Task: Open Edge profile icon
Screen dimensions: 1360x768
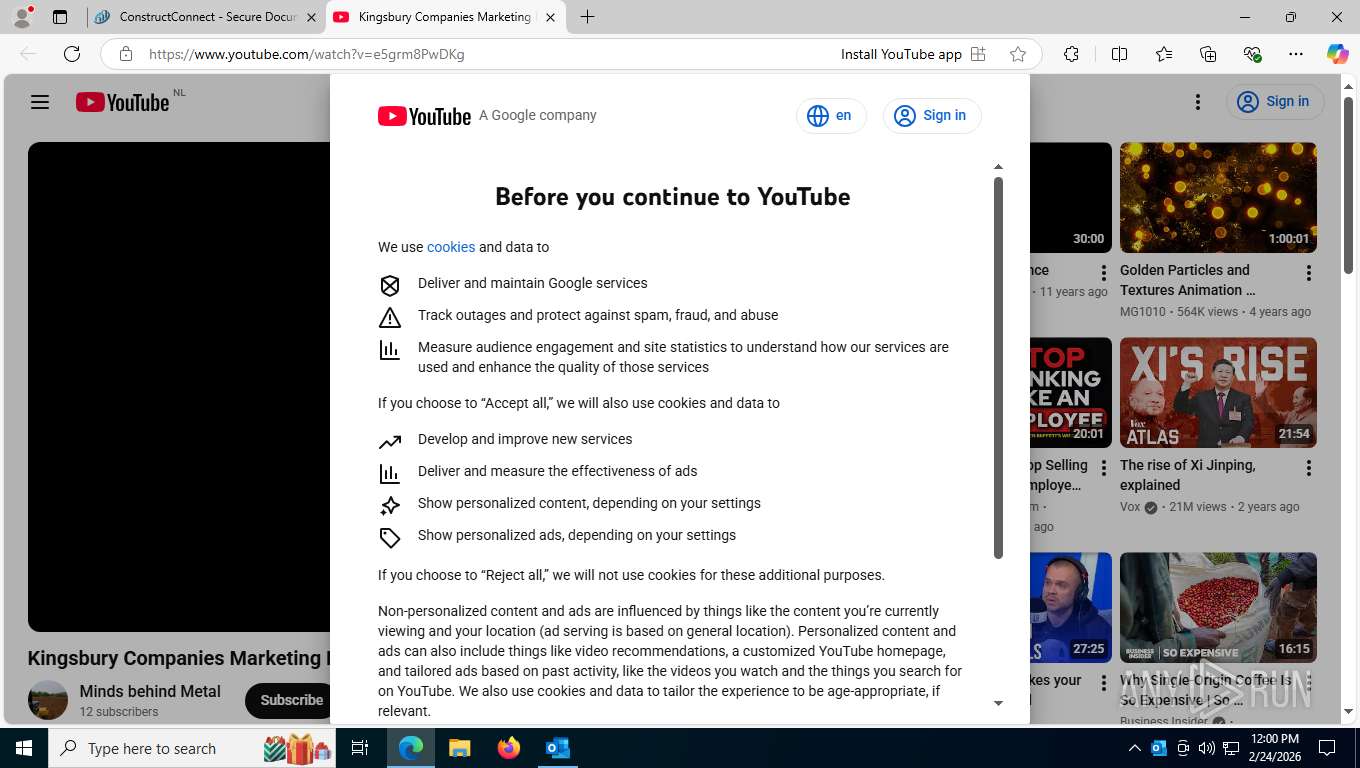Action: [x=22, y=17]
